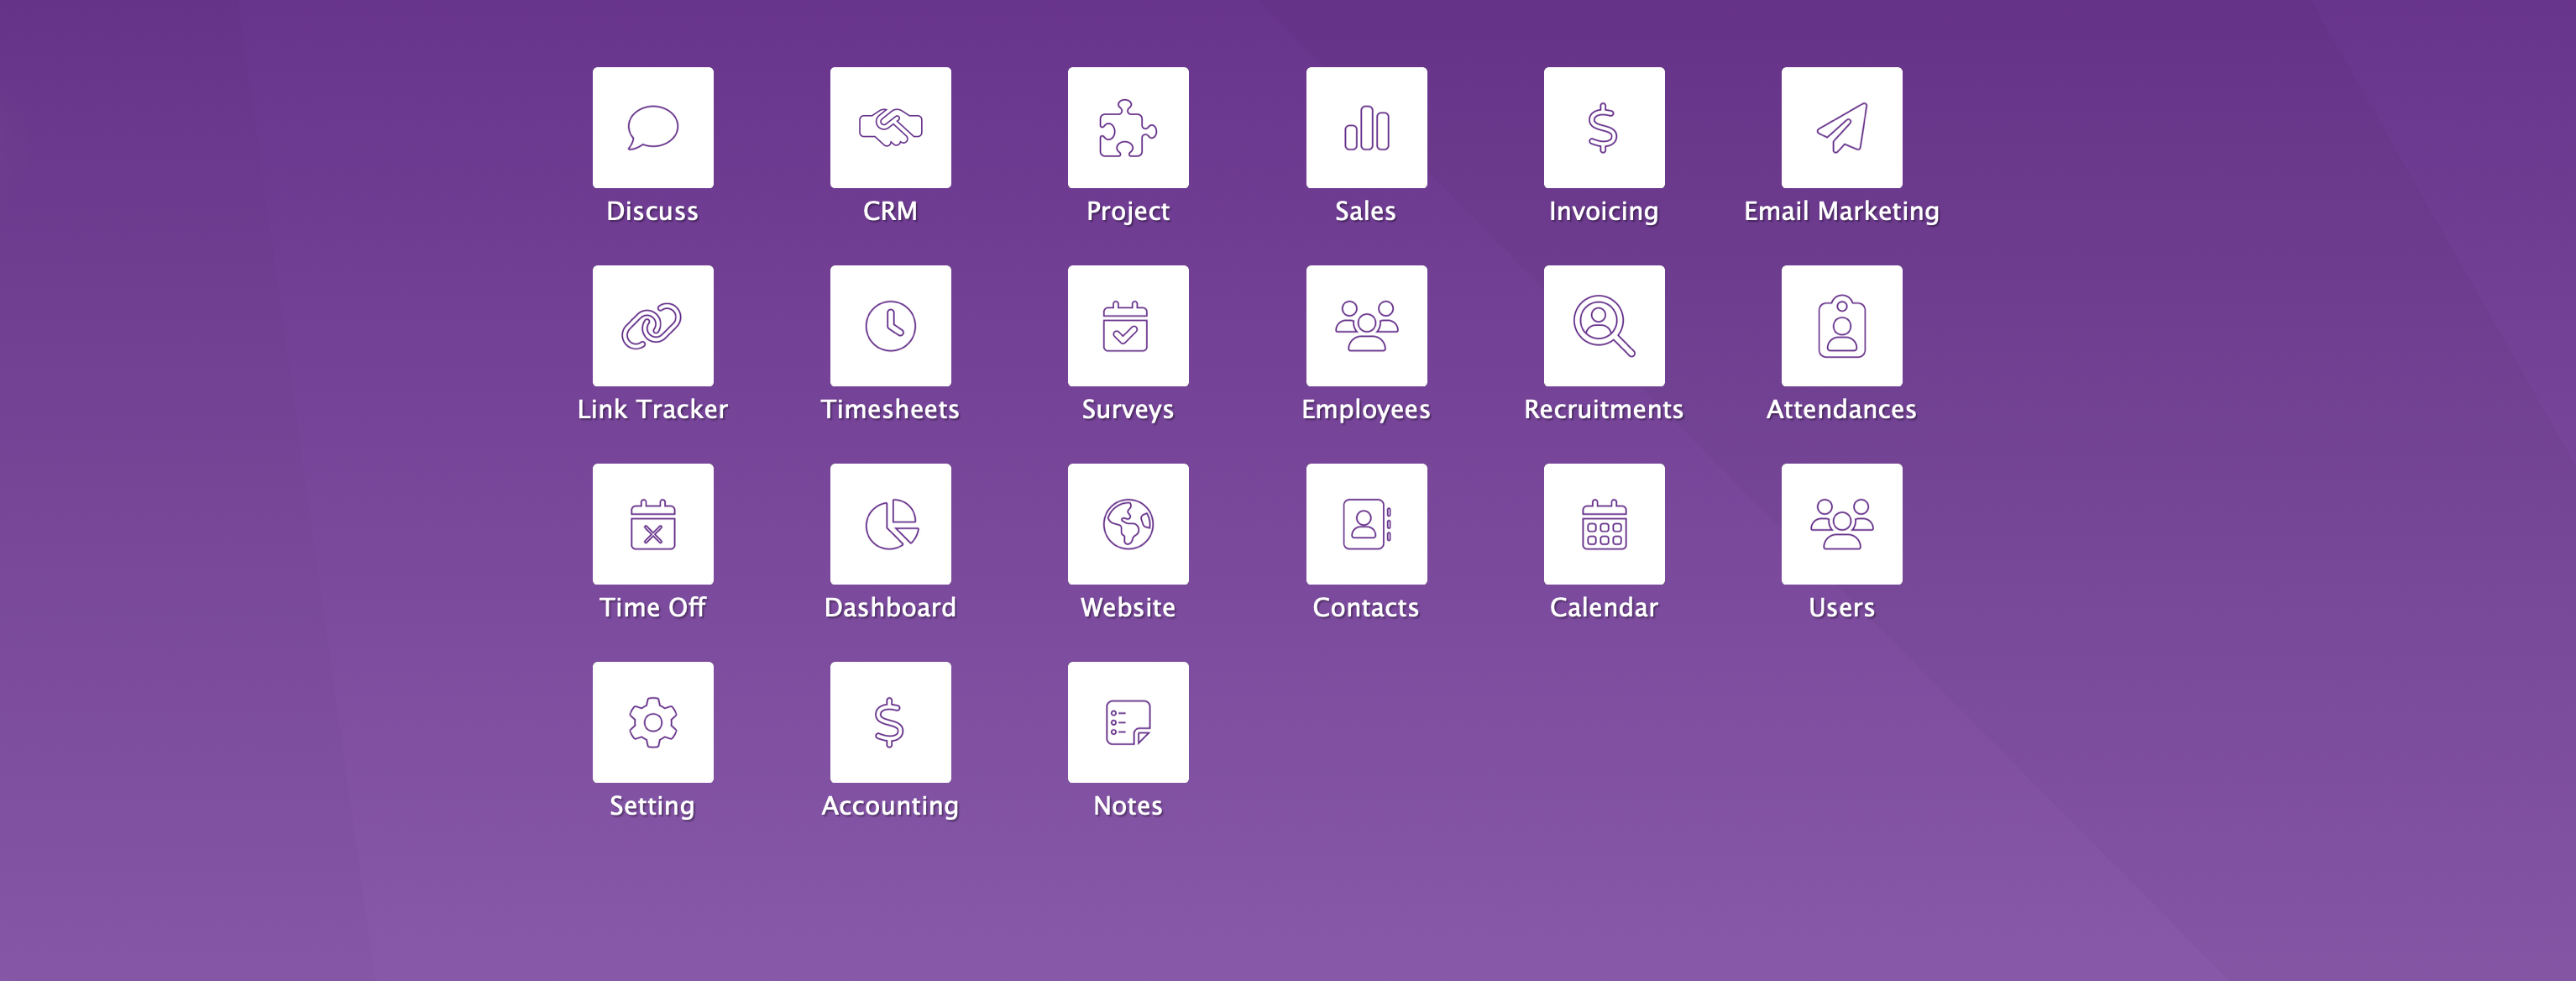Open the Dashboard pie chart icon

890,523
